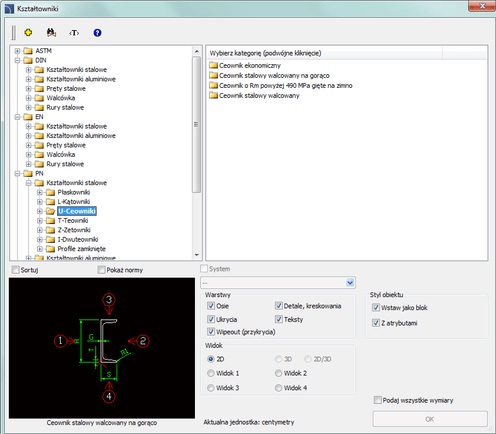Toggle the Pokaż normy checkbox
The height and width of the screenshot is (434, 496).
pyautogui.click(x=101, y=270)
